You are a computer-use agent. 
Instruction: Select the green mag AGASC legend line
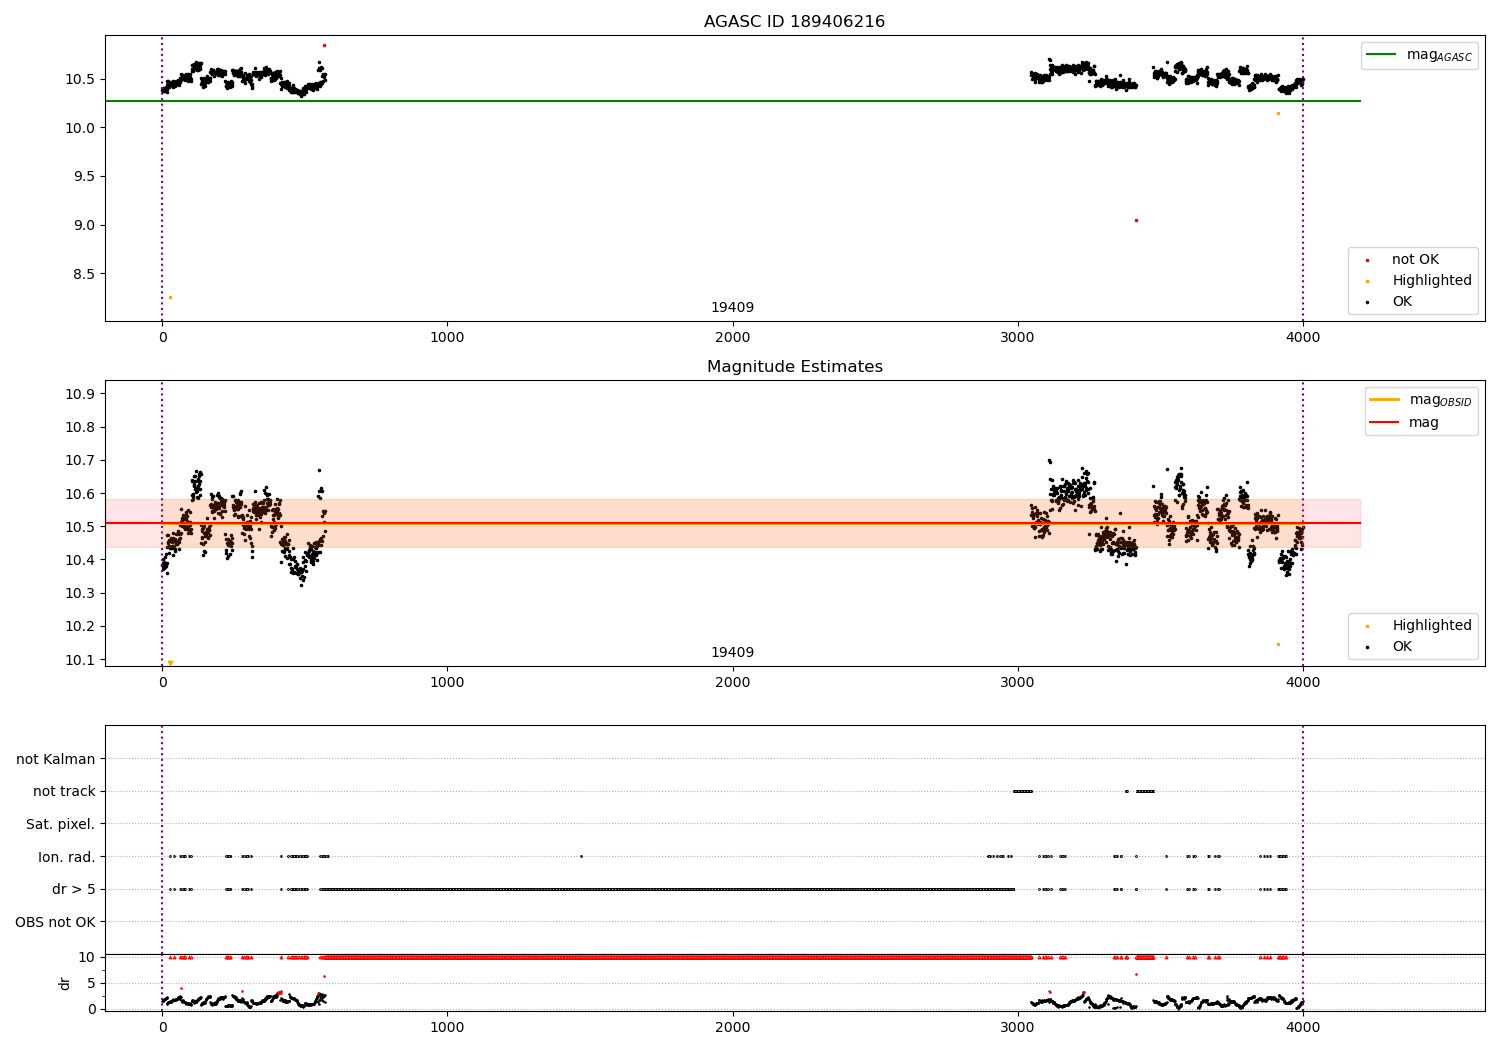[x=1382, y=55]
